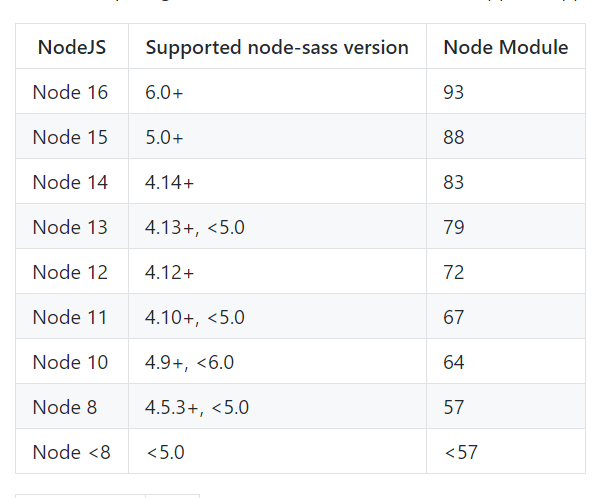Select the 4.9+, <6.0 version cell
Image resolution: width=608 pixels, height=498 pixels.
point(190,362)
